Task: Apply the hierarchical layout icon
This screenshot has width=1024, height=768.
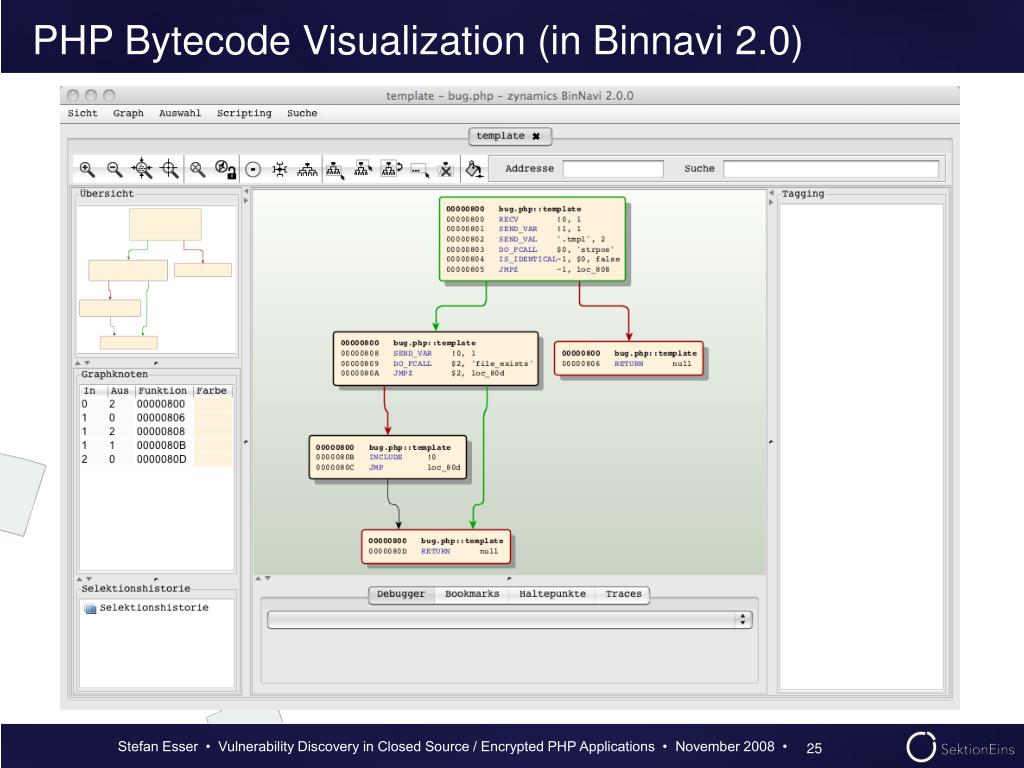Action: [x=307, y=170]
